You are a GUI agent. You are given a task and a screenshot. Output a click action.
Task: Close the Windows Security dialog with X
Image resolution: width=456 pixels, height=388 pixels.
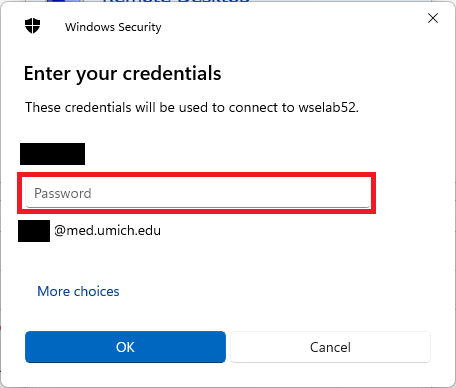[x=433, y=18]
